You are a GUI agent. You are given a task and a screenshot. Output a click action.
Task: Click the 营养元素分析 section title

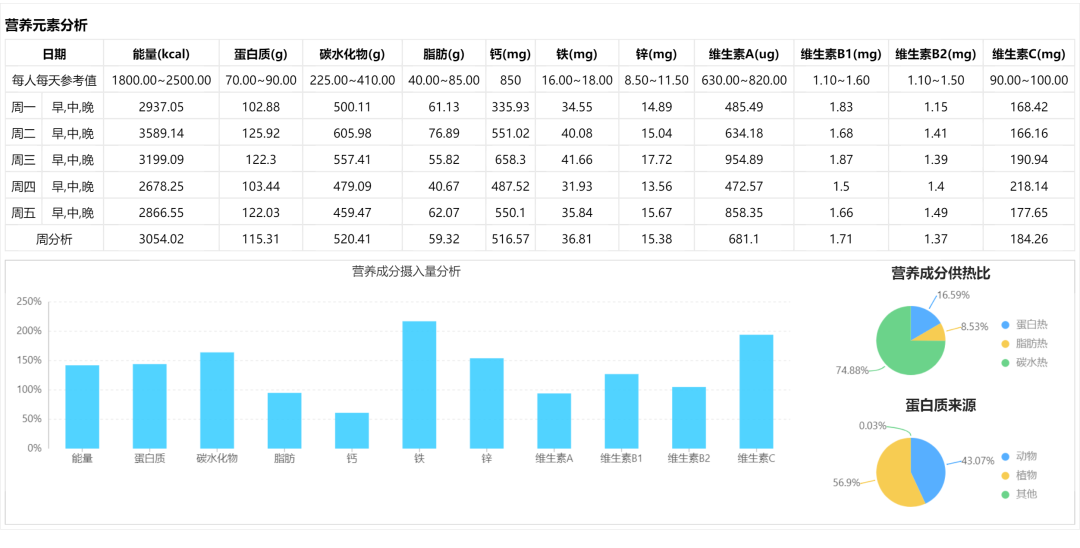[46, 25]
